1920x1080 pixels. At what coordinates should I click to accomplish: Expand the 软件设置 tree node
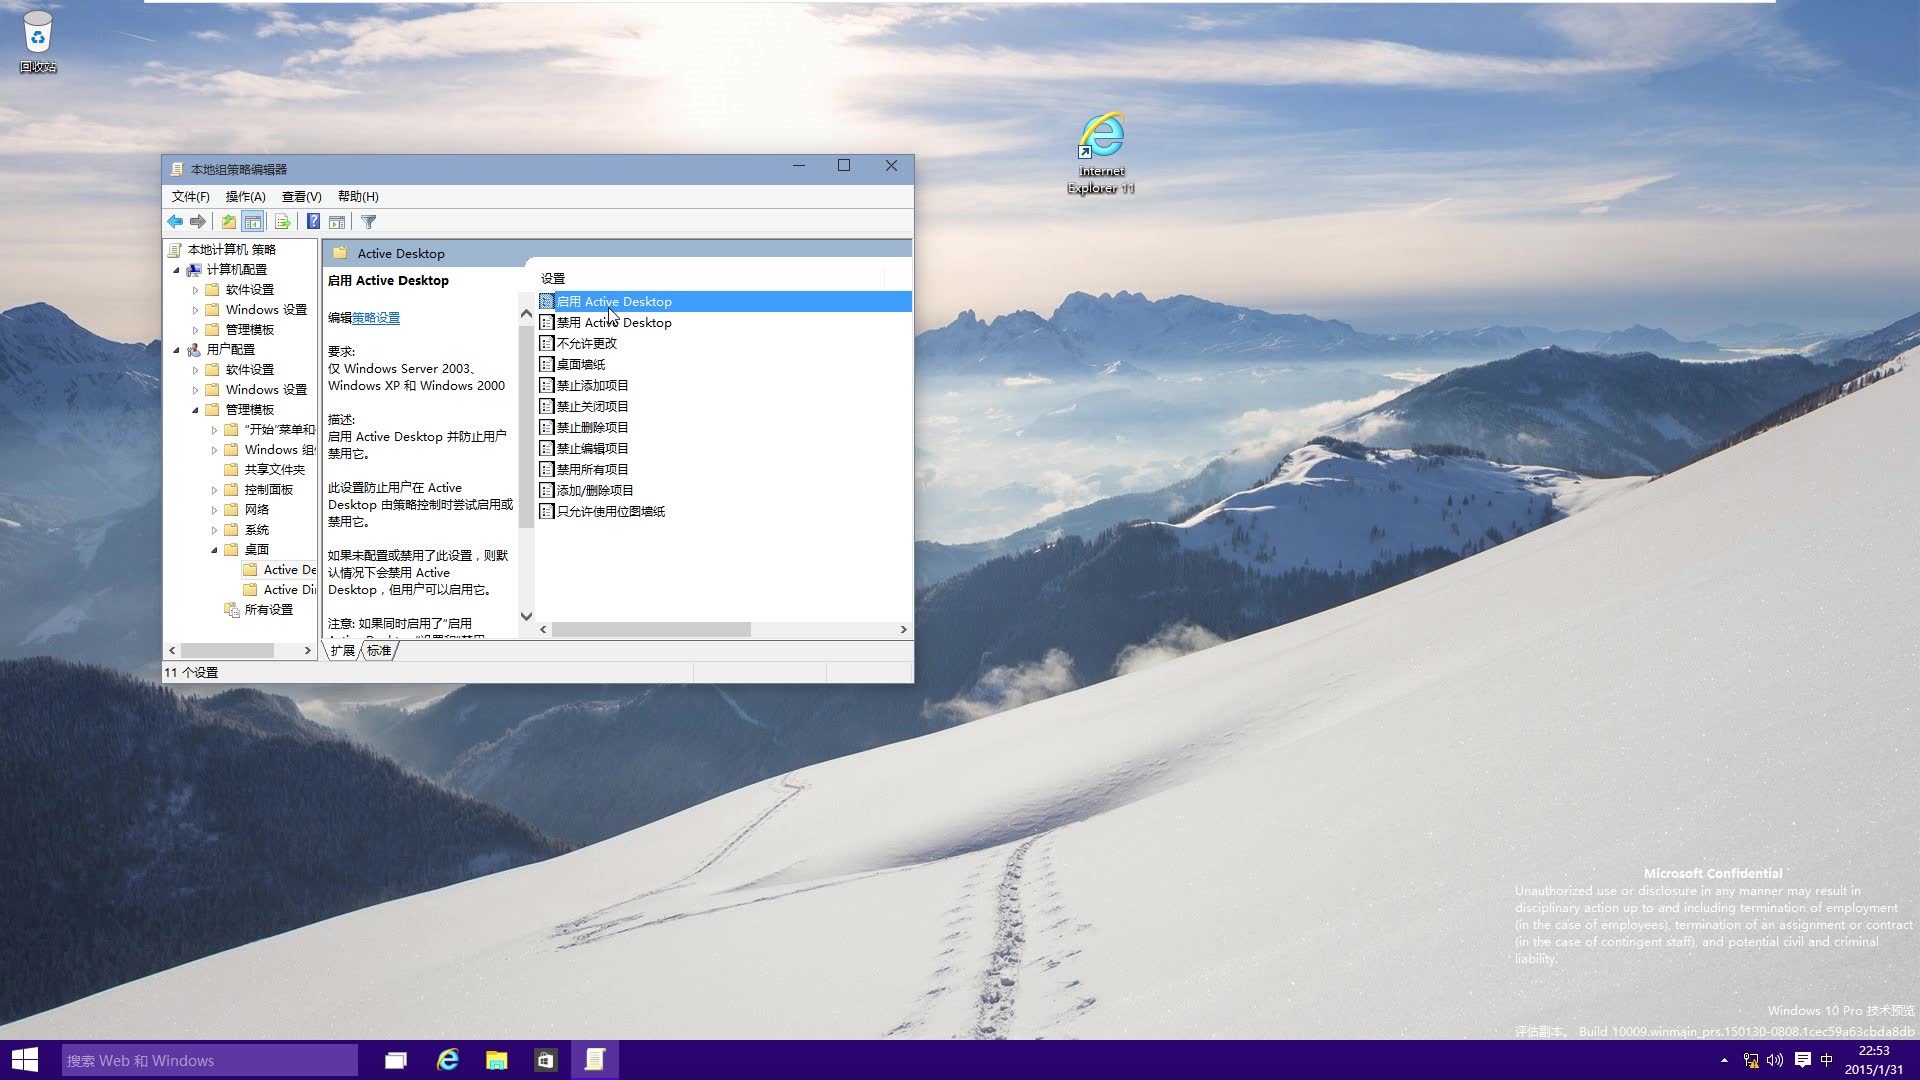[196, 289]
